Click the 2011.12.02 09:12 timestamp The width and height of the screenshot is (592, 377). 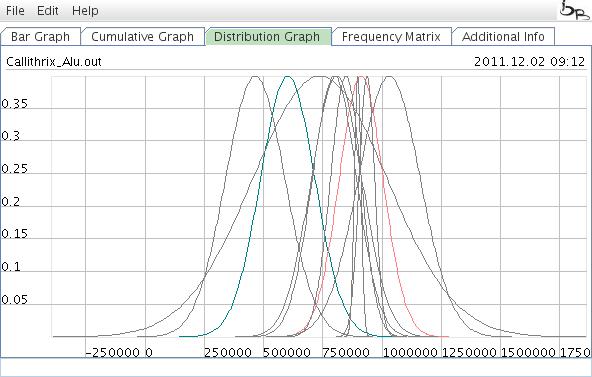point(529,62)
